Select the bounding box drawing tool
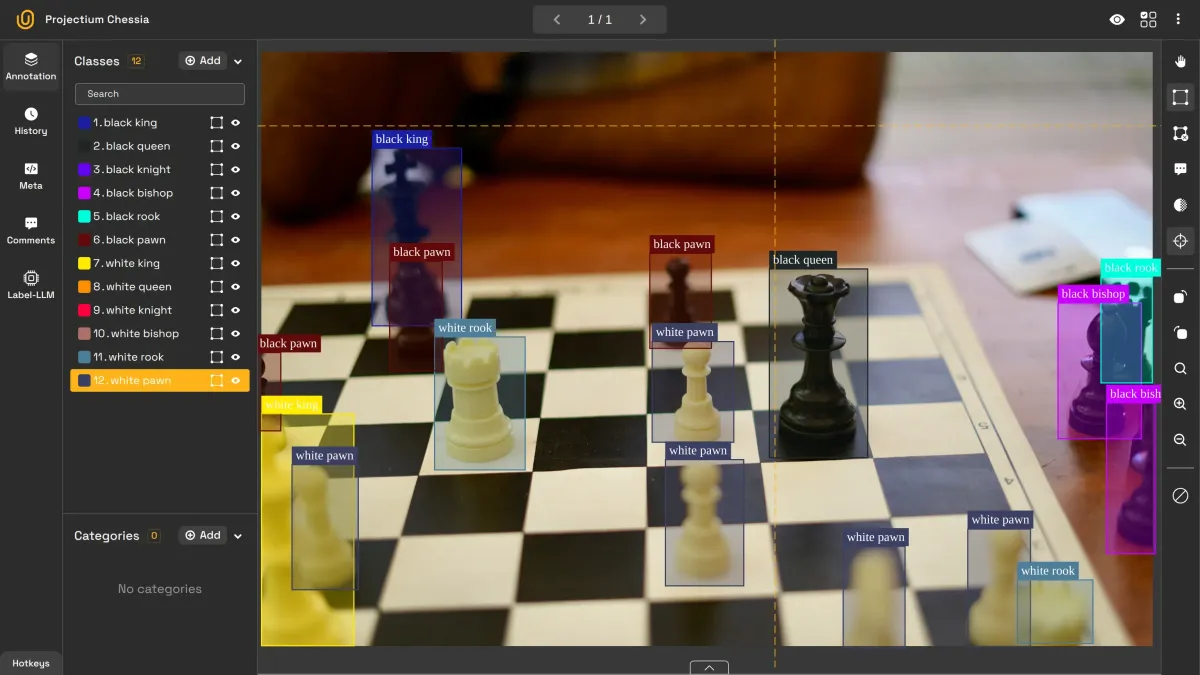This screenshot has width=1200, height=675. pos(1180,97)
